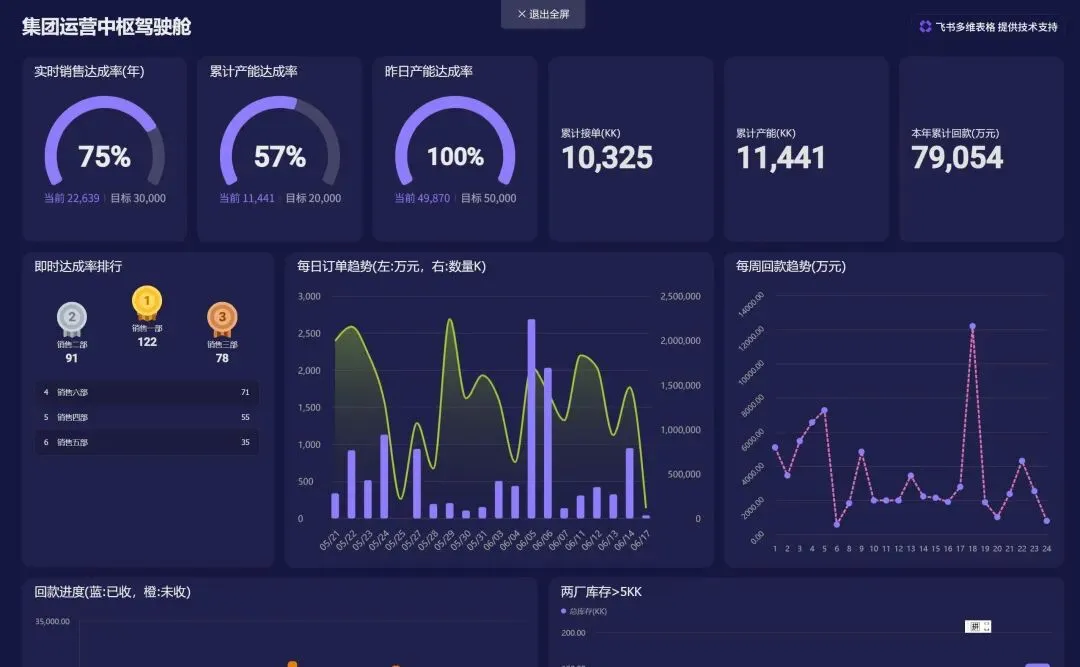This screenshot has height=667, width=1080.
Task: Click the 57% cumulative capacity gauge
Action: (280, 141)
